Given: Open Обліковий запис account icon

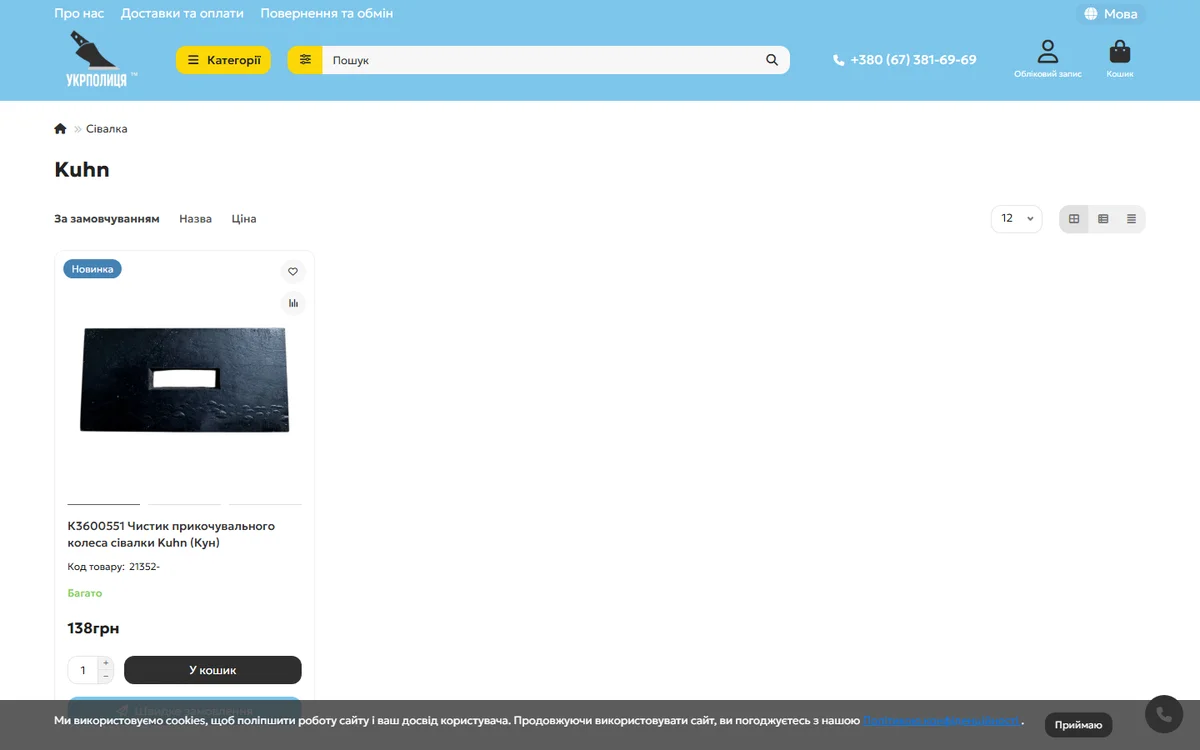Looking at the screenshot, I should (1047, 59).
